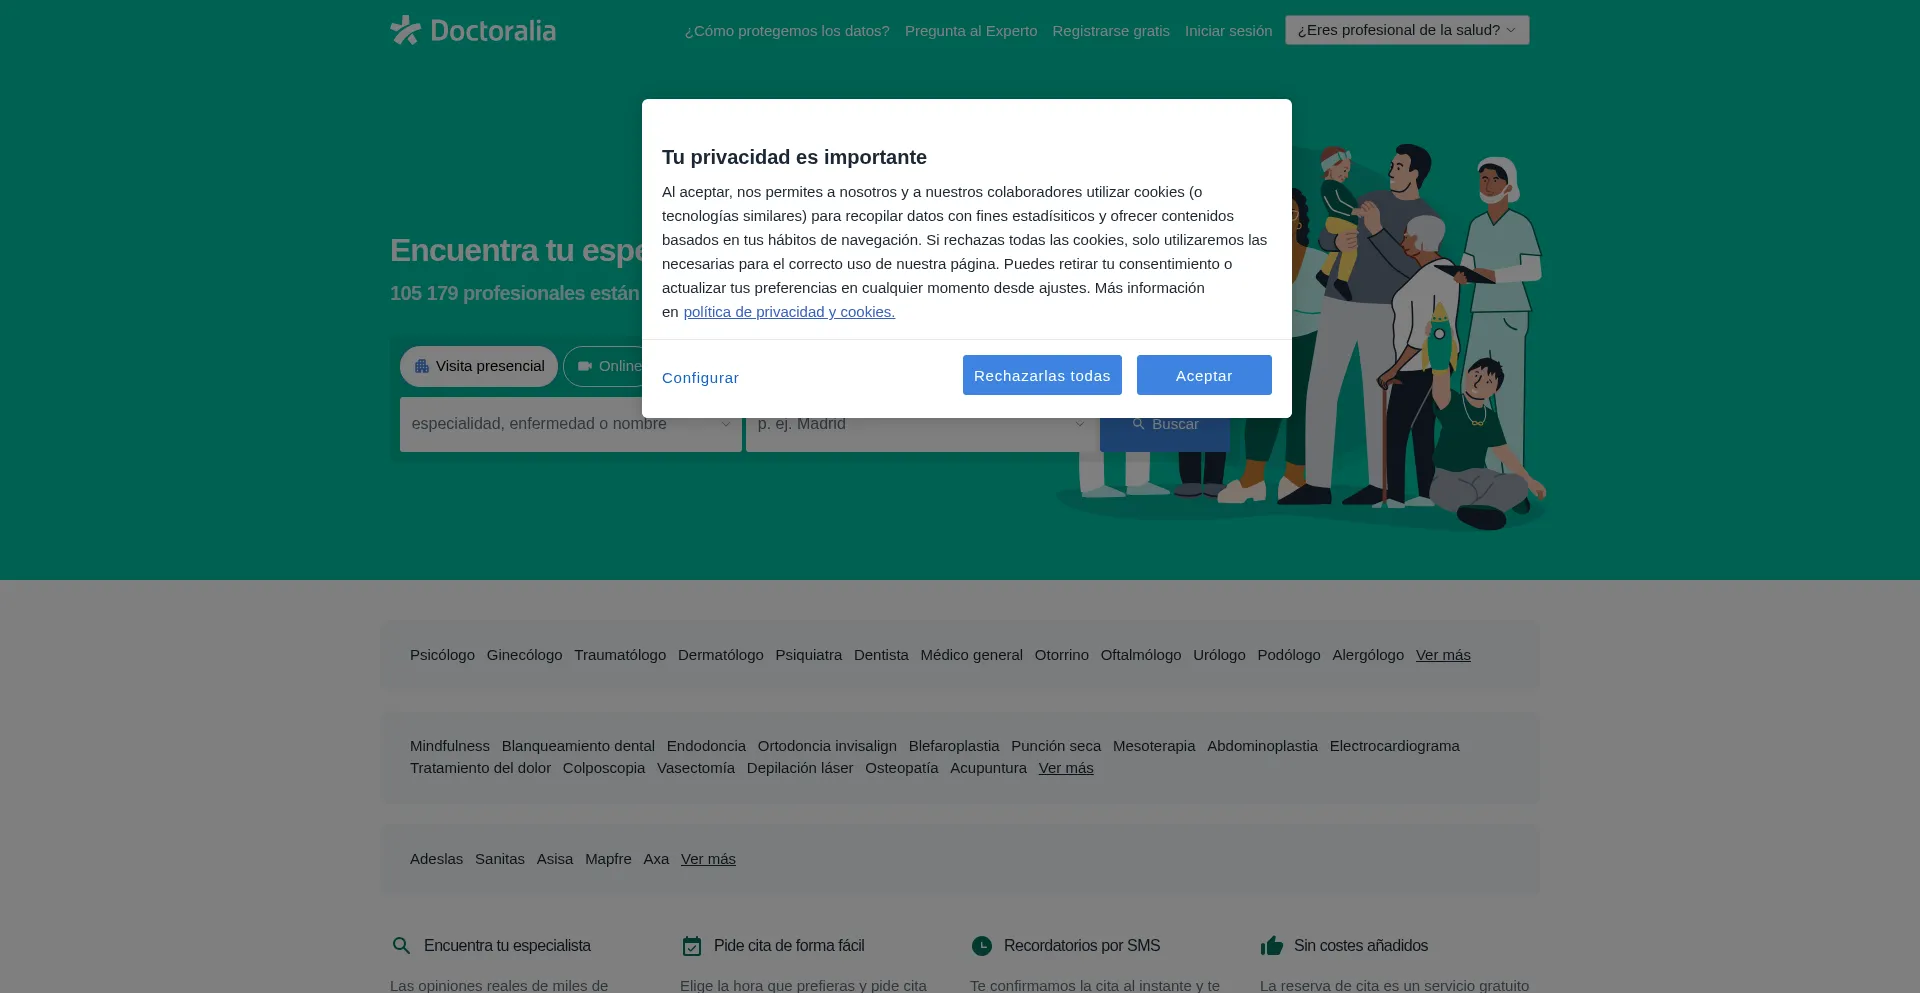Open Pregunta al Experto in the top menu
1920x993 pixels.
(970, 31)
